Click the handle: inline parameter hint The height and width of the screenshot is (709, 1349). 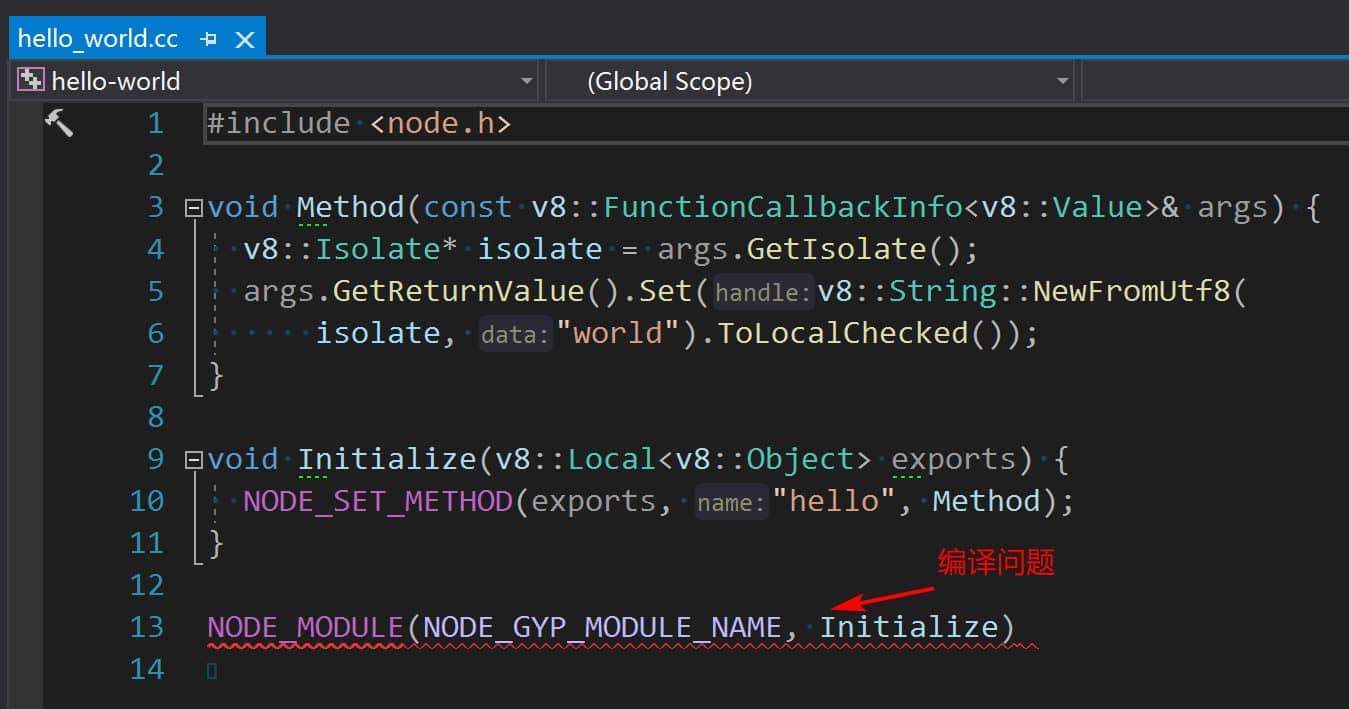click(764, 292)
